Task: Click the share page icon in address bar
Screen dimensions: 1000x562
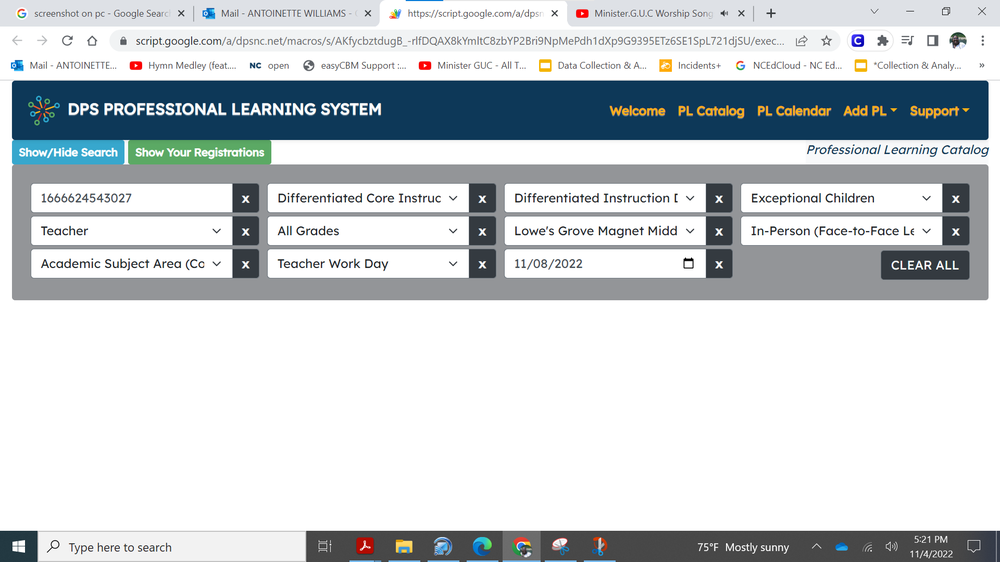Action: [801, 41]
